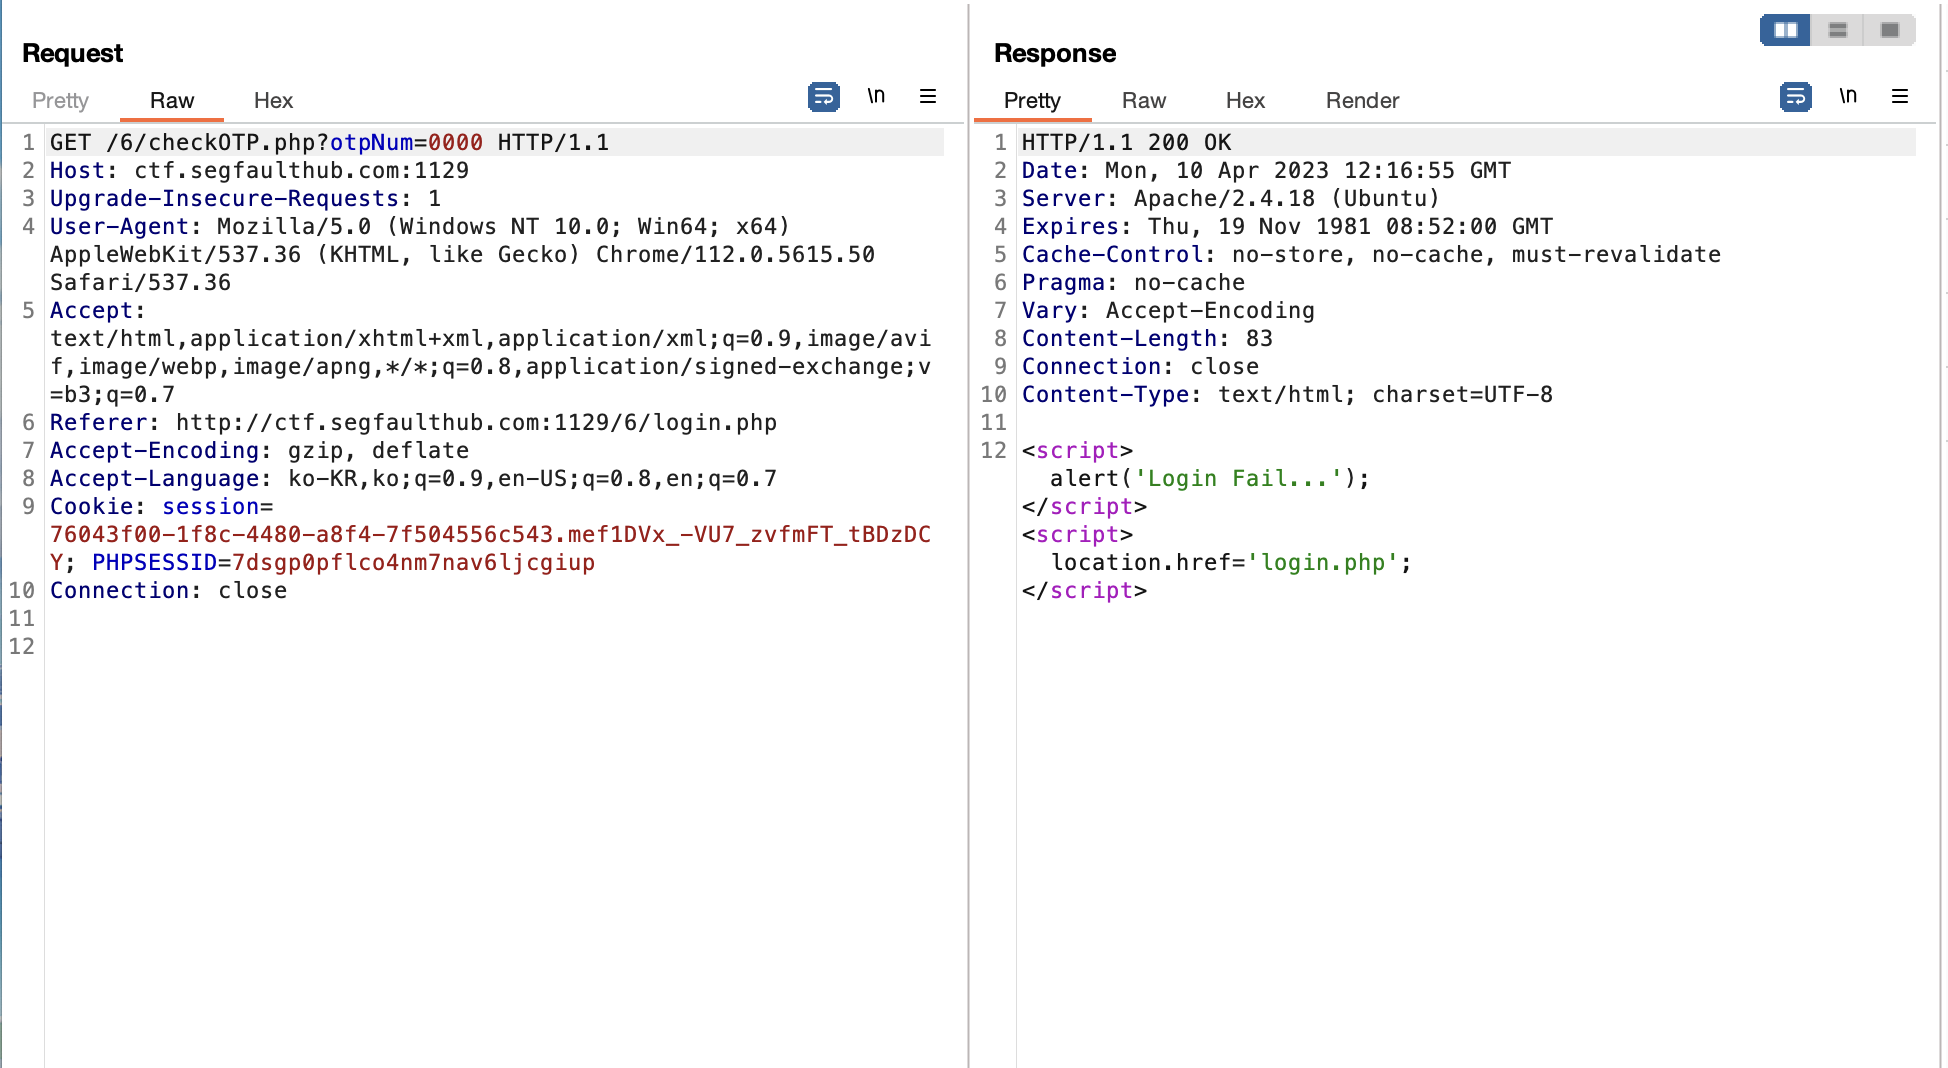This screenshot has height=1068, width=1948.
Task: Click Pragma: no-cache line
Action: point(1133,282)
